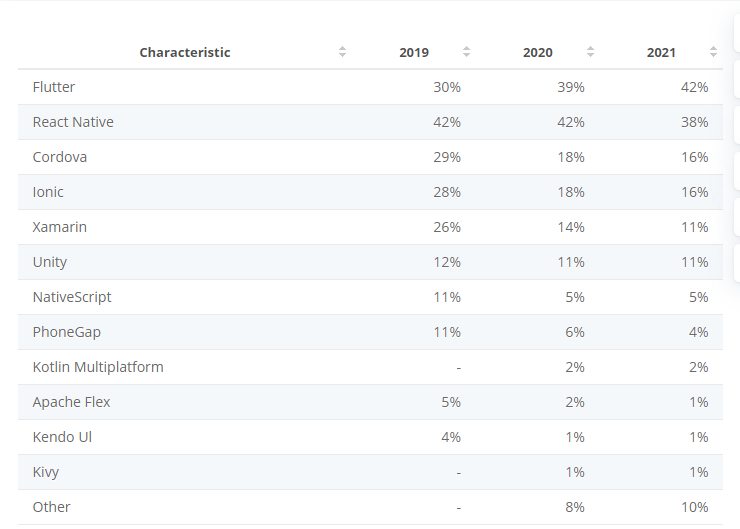Sort table by Characteristic column arrows
The image size is (740, 529).
(343, 52)
